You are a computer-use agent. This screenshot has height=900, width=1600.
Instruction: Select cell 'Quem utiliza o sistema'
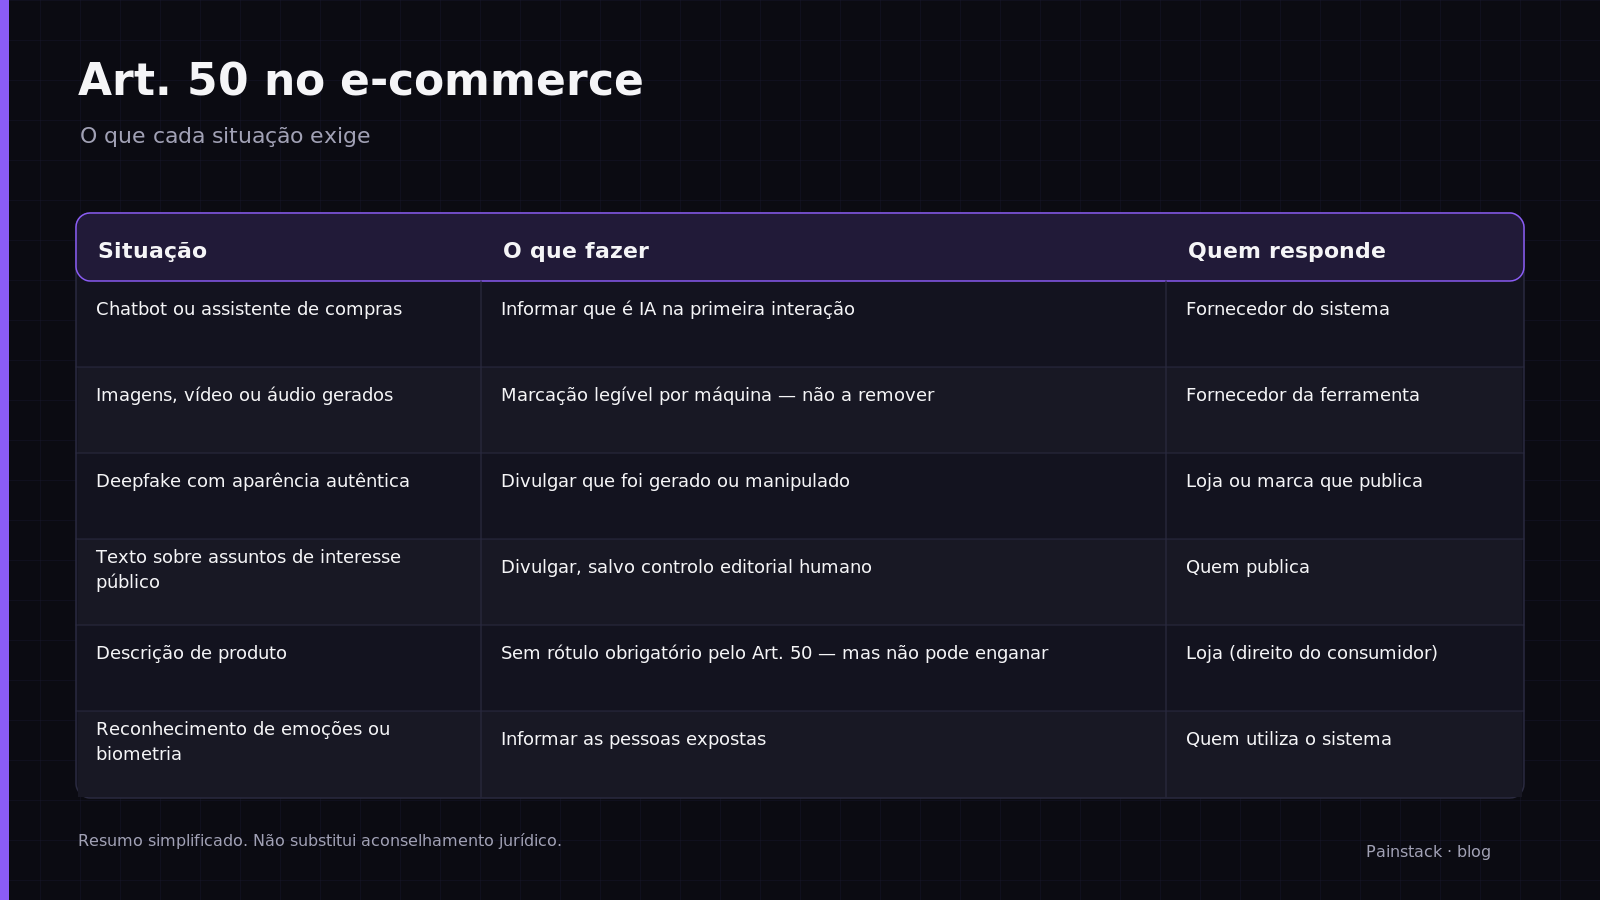[1345, 754]
